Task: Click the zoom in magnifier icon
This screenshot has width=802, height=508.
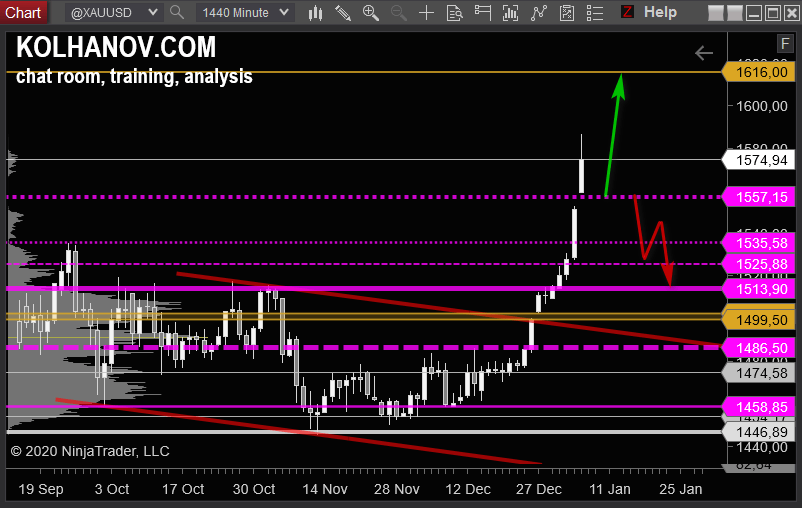Action: pyautogui.click(x=370, y=13)
